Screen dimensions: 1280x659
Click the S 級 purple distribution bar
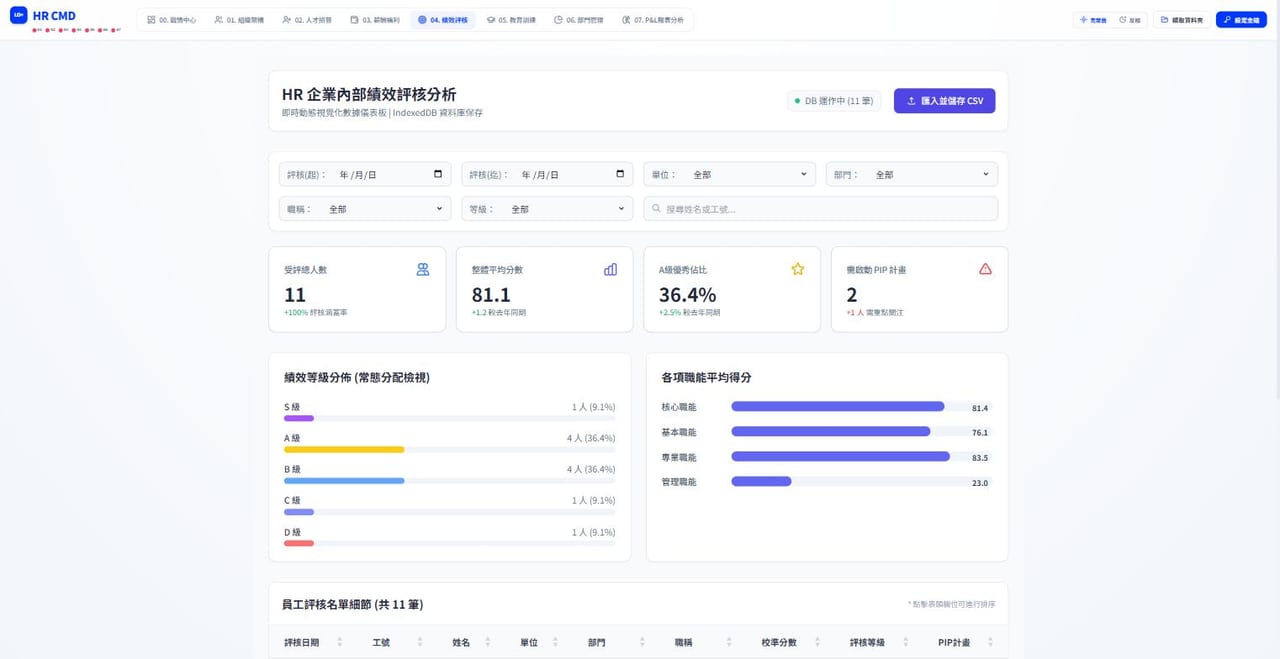[x=299, y=418]
